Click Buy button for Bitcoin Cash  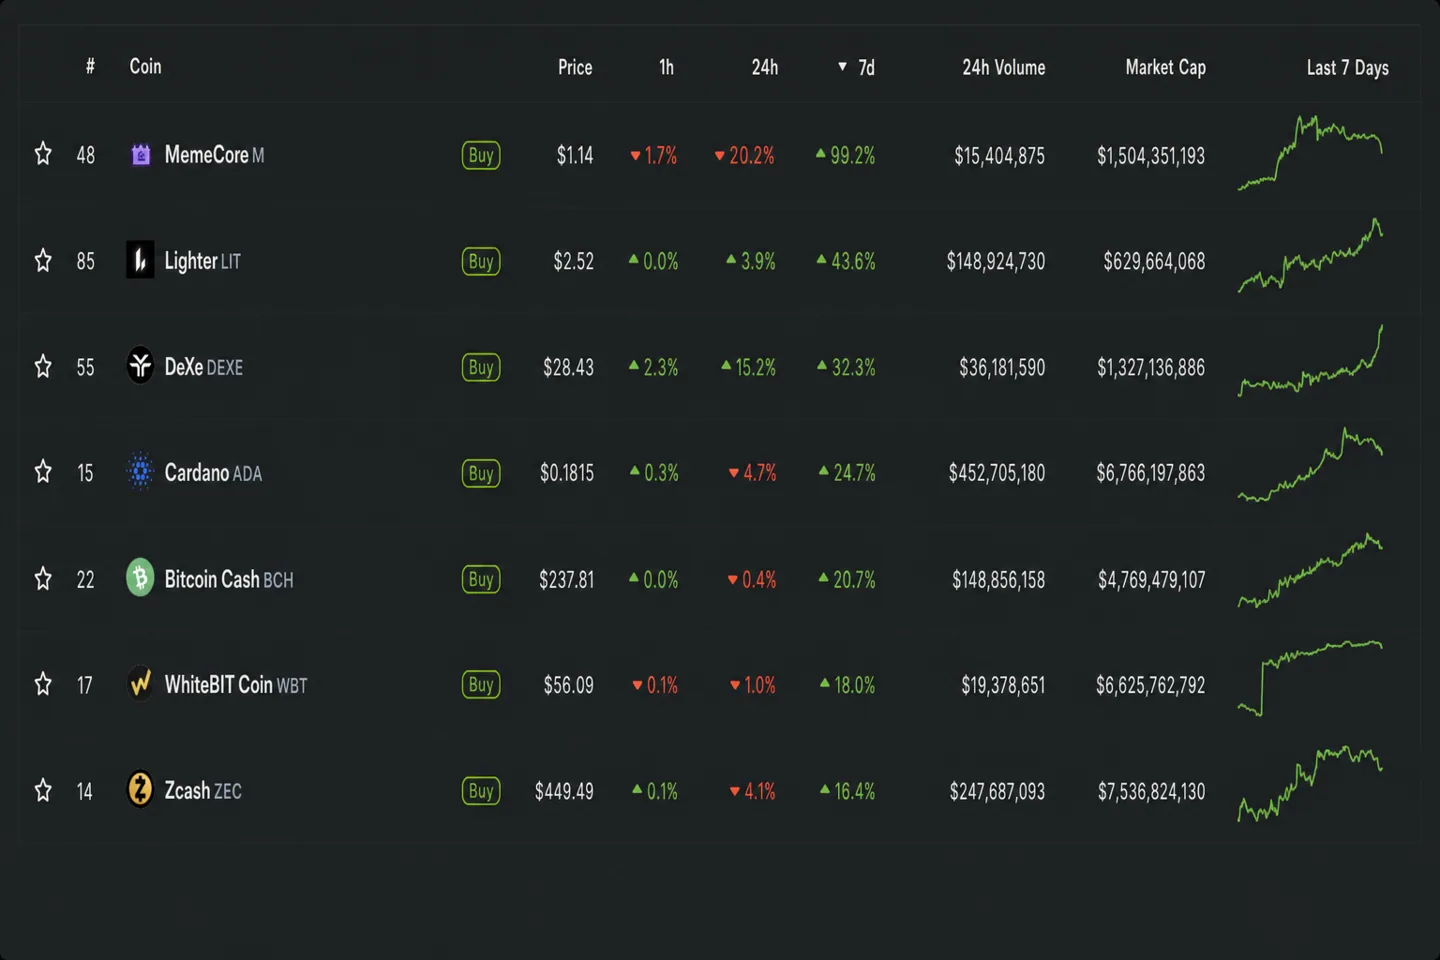tap(481, 579)
